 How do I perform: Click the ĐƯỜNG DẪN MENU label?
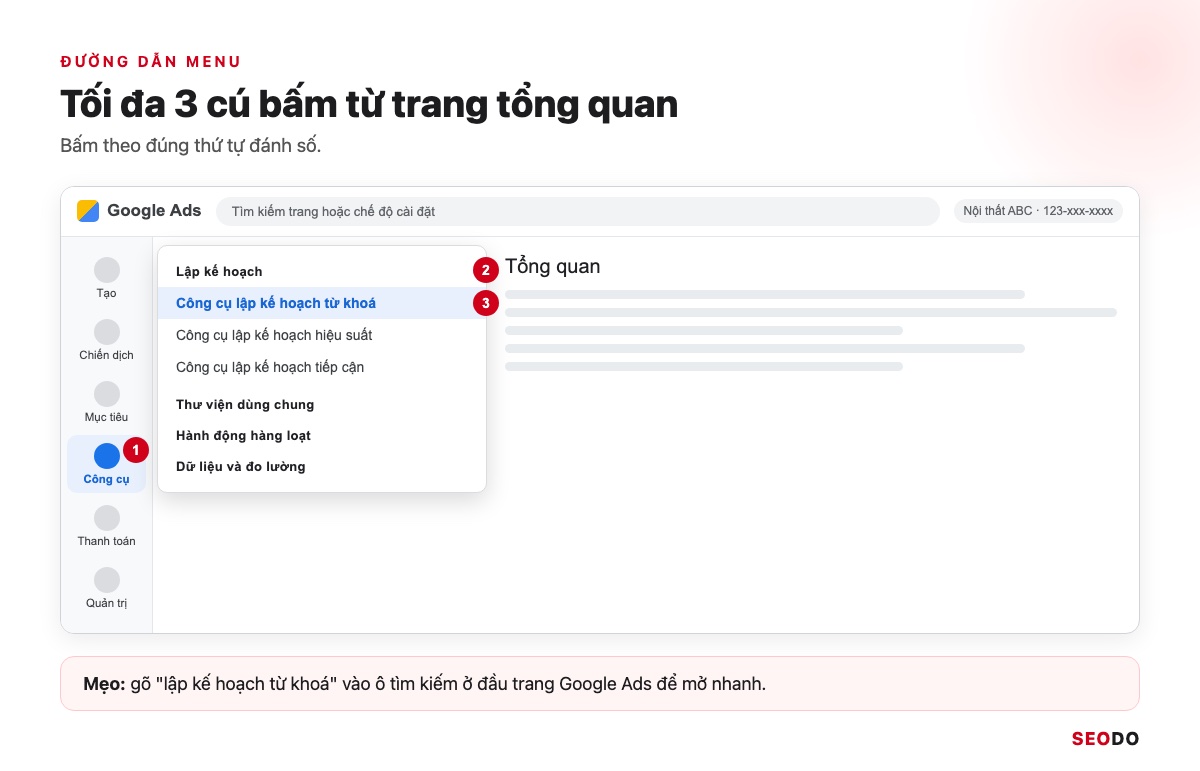151,62
